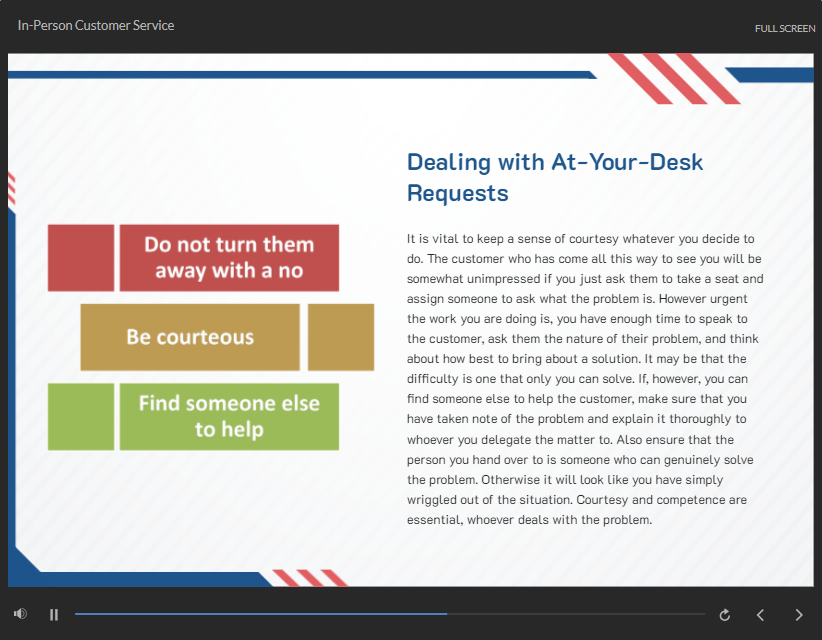Screen dimensions: 822x640
Task: Click the played blue part of the progress bar
Action: pyautogui.click(x=260, y=614)
